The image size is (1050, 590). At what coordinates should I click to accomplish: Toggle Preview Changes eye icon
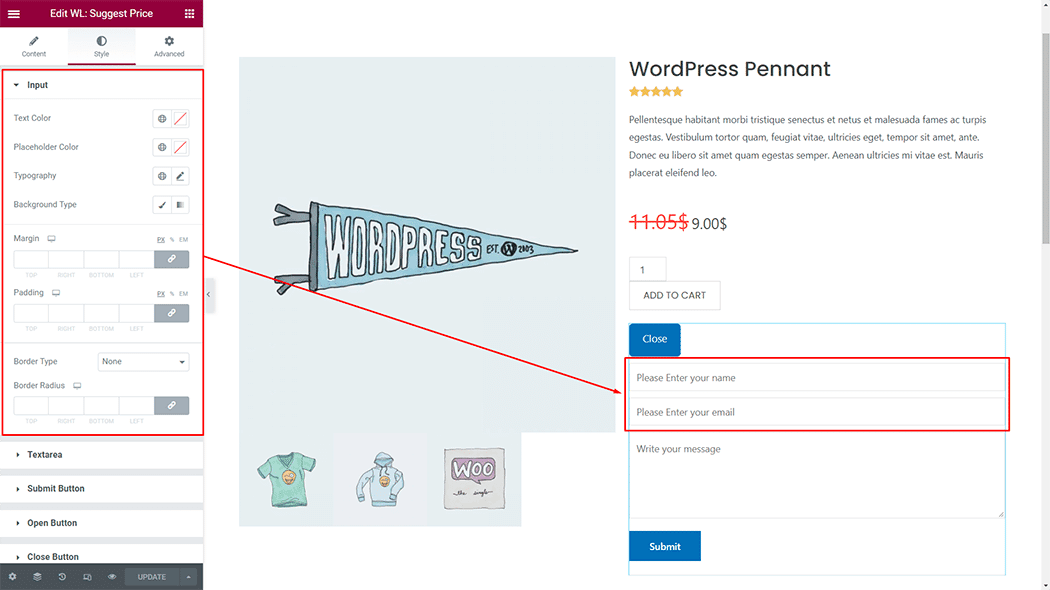pyautogui.click(x=112, y=577)
